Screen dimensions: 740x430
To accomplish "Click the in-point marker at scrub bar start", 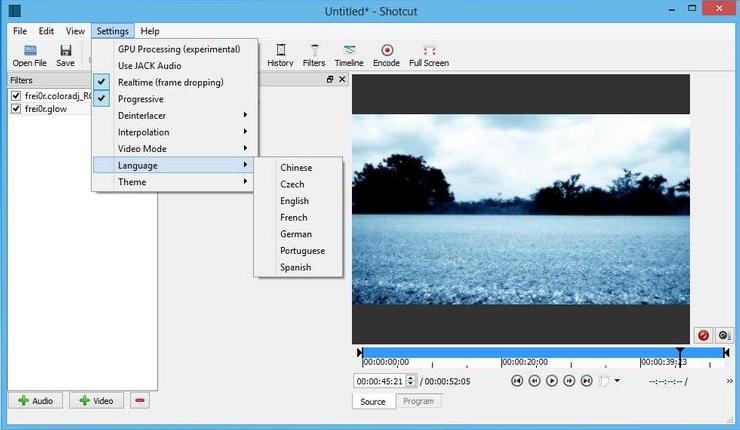I will click(360, 352).
